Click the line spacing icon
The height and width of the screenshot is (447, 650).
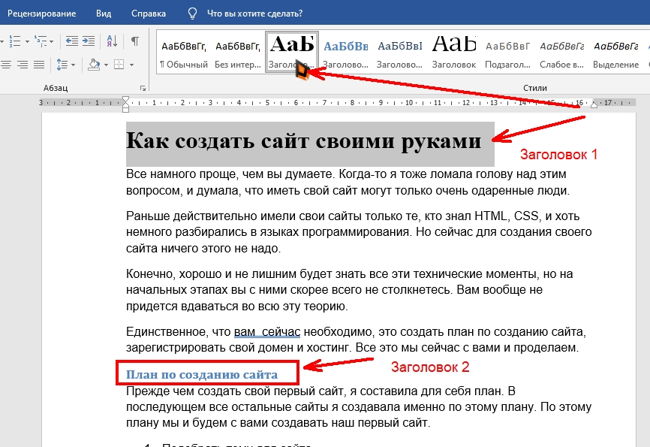pyautogui.click(x=62, y=65)
